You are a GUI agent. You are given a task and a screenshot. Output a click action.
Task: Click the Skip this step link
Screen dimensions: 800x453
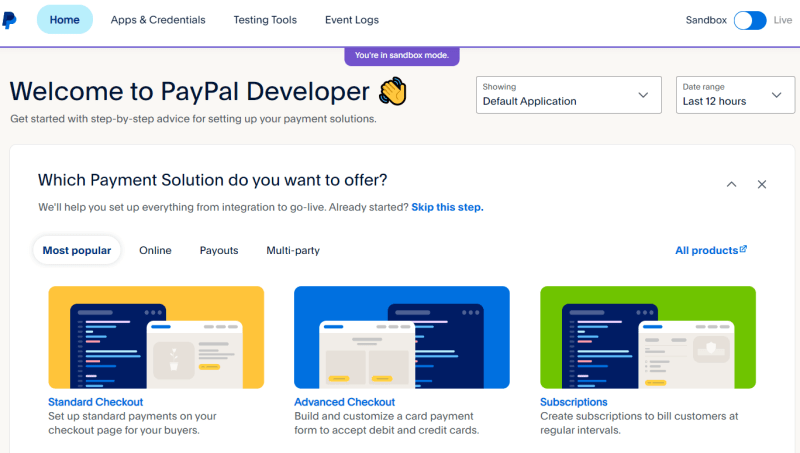(x=447, y=207)
